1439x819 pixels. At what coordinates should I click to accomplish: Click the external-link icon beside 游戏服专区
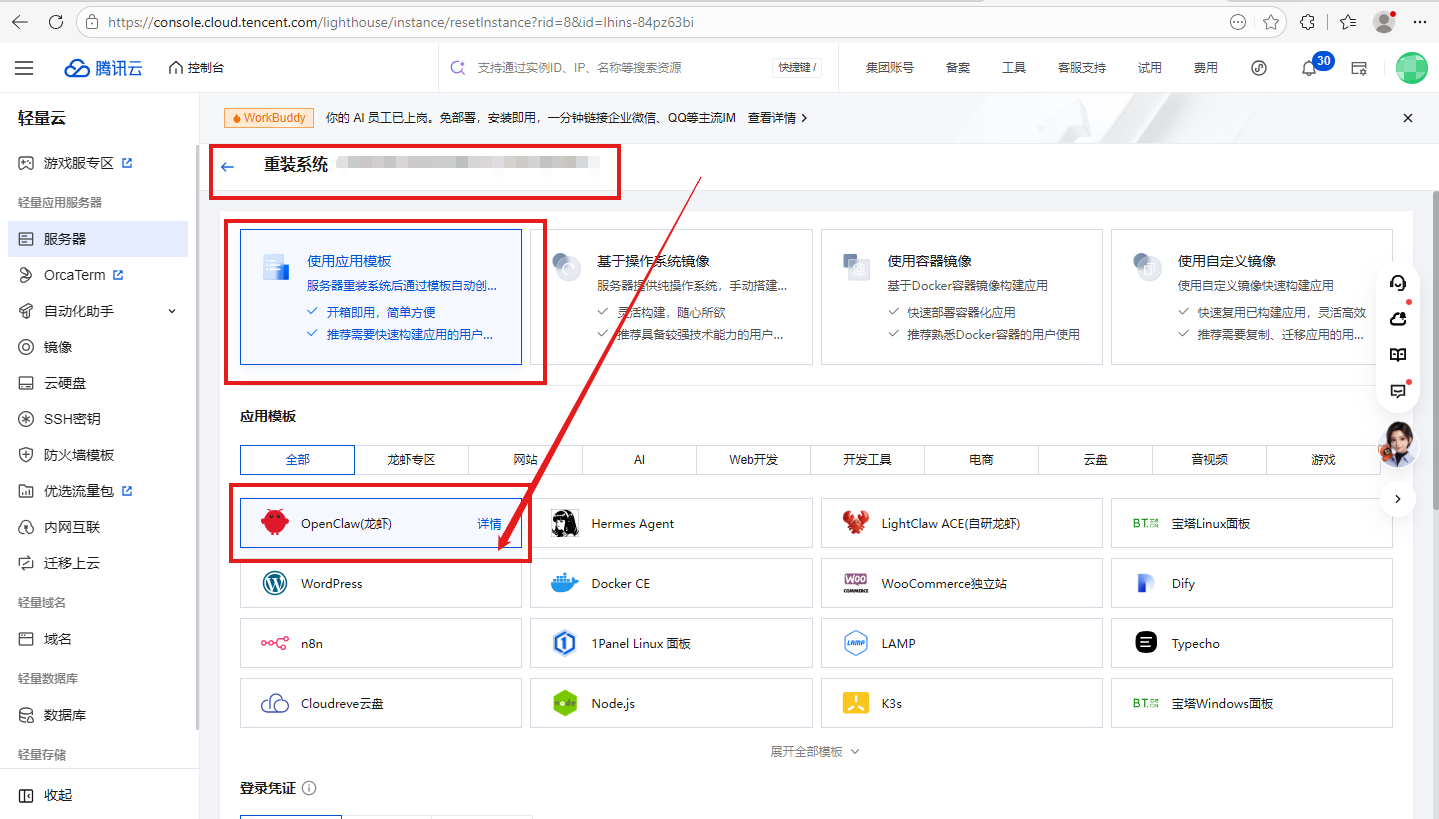click(x=127, y=163)
